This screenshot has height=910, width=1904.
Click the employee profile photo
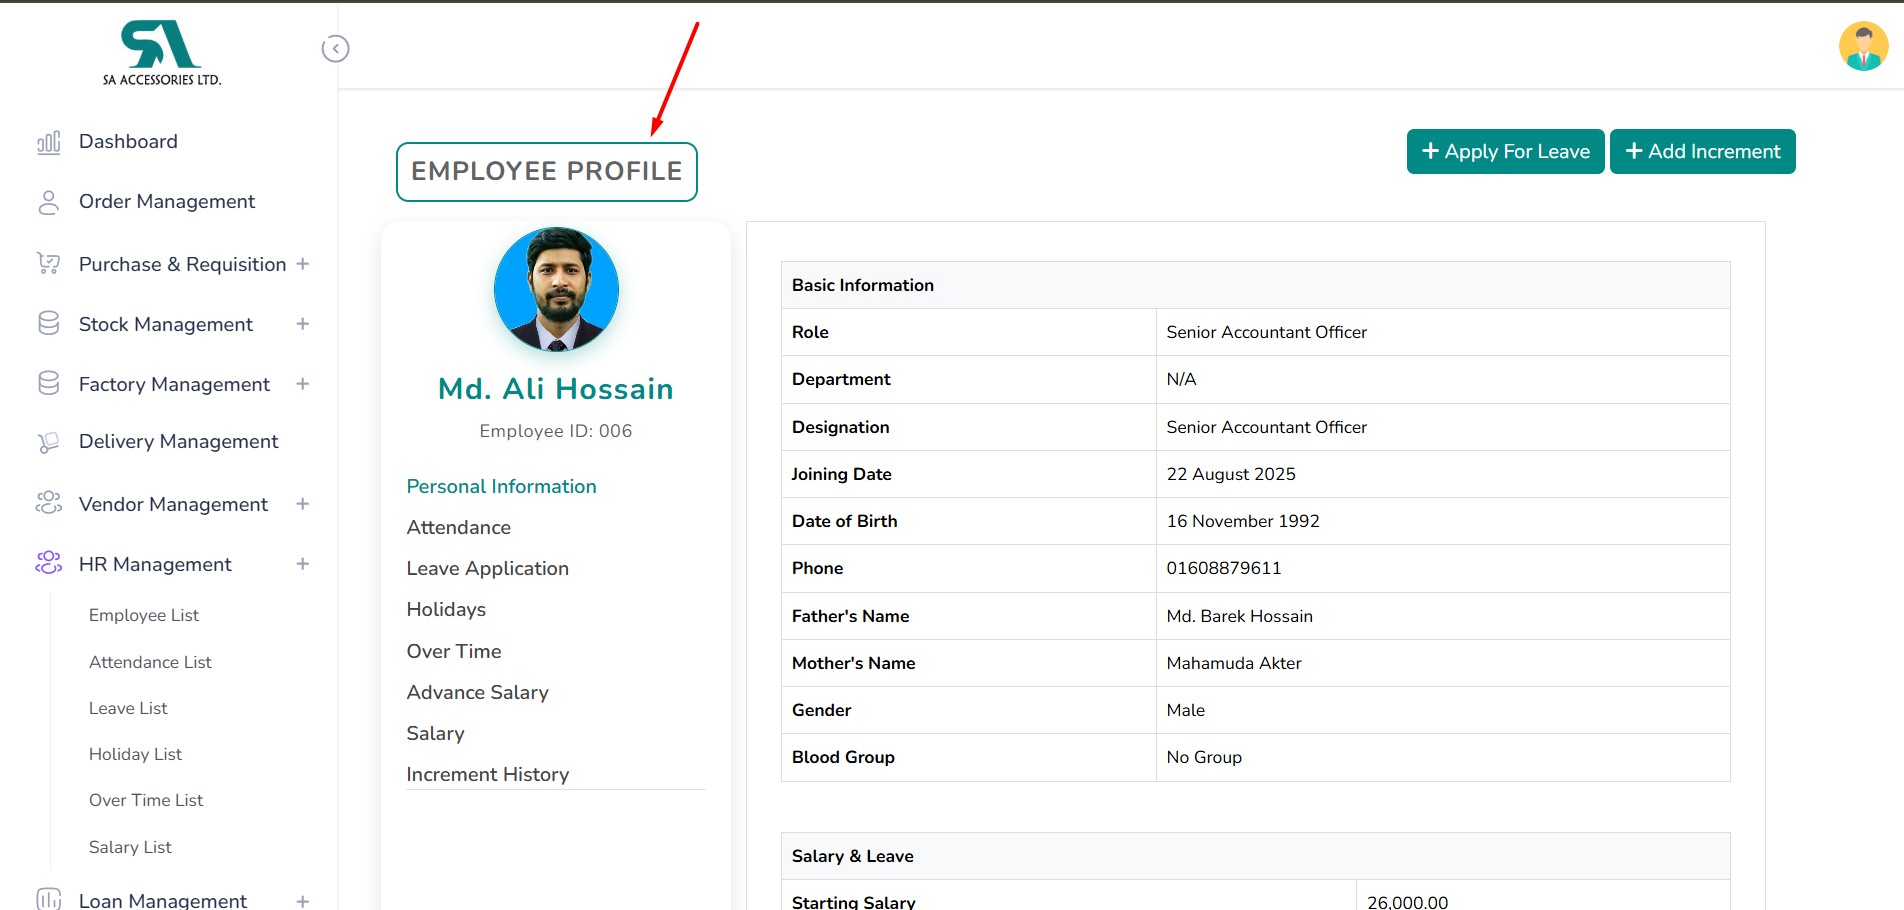click(556, 290)
